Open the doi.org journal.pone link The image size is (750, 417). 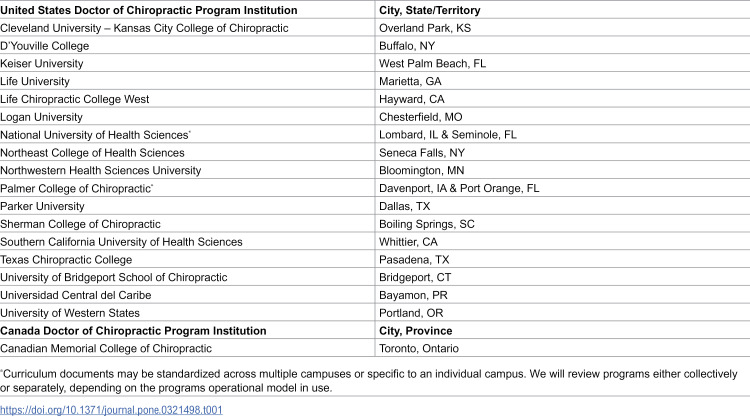tap(111, 410)
